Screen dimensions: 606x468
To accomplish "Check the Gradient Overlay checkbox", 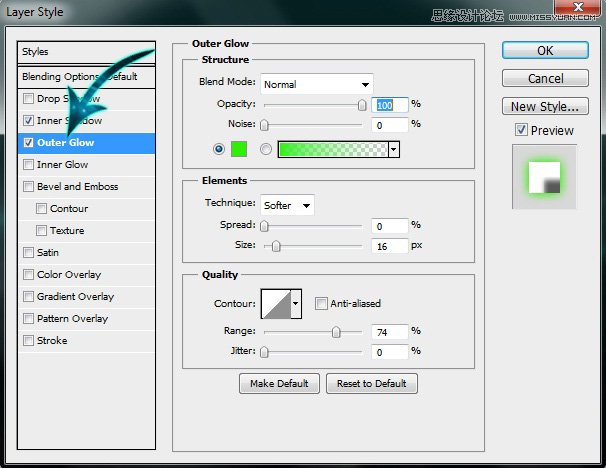I will 28,297.
